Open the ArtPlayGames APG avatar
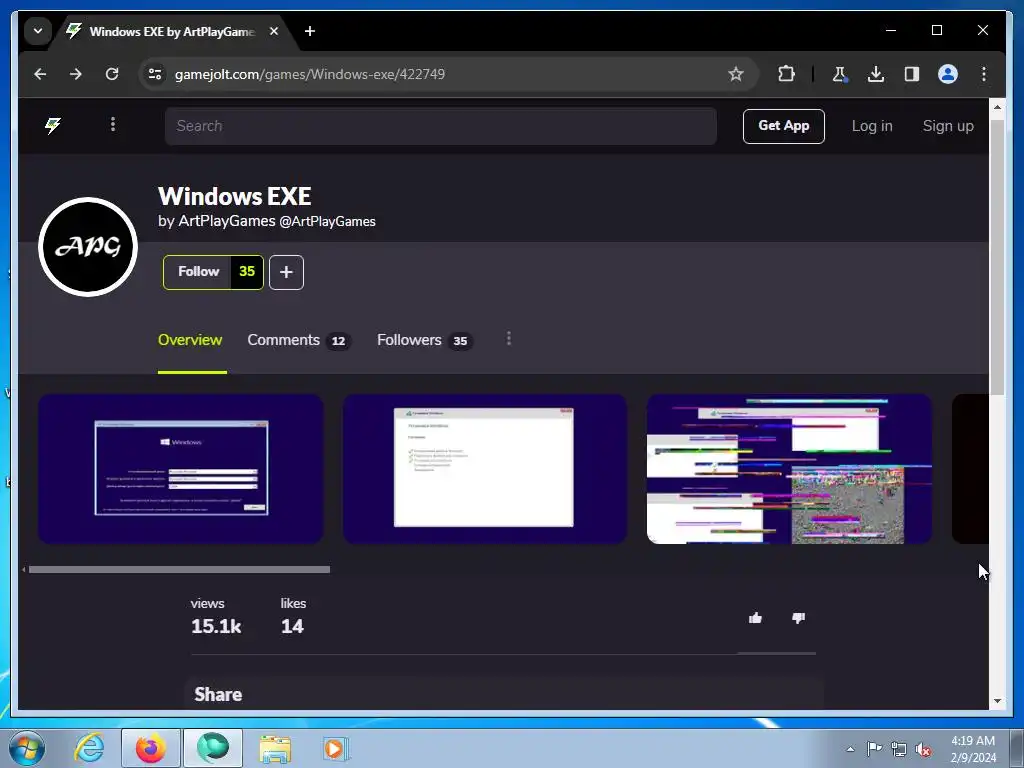 click(88, 247)
